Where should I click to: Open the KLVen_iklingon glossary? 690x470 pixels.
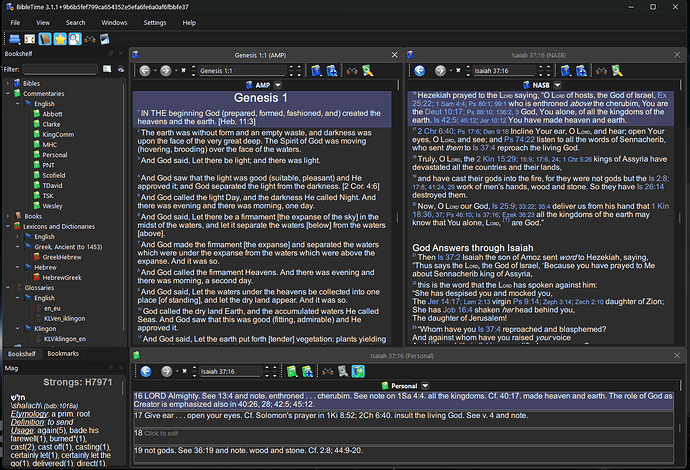tap(64, 318)
